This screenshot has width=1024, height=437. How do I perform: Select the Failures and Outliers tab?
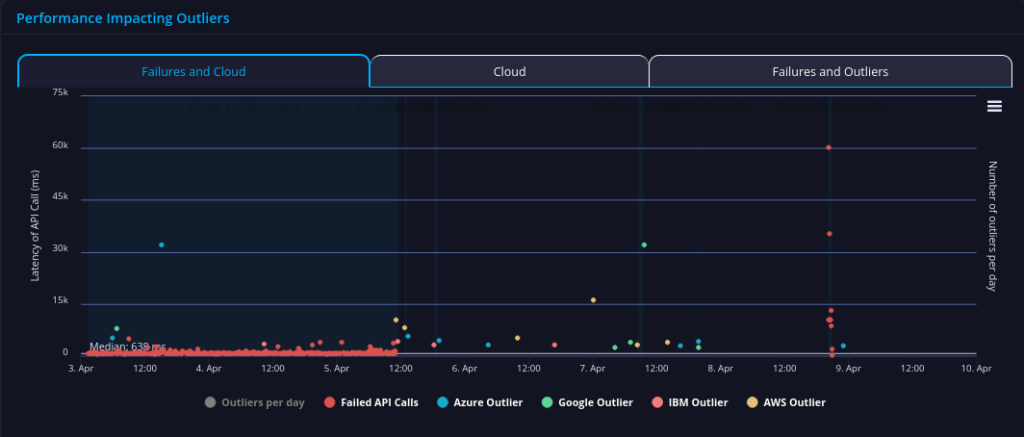830,72
